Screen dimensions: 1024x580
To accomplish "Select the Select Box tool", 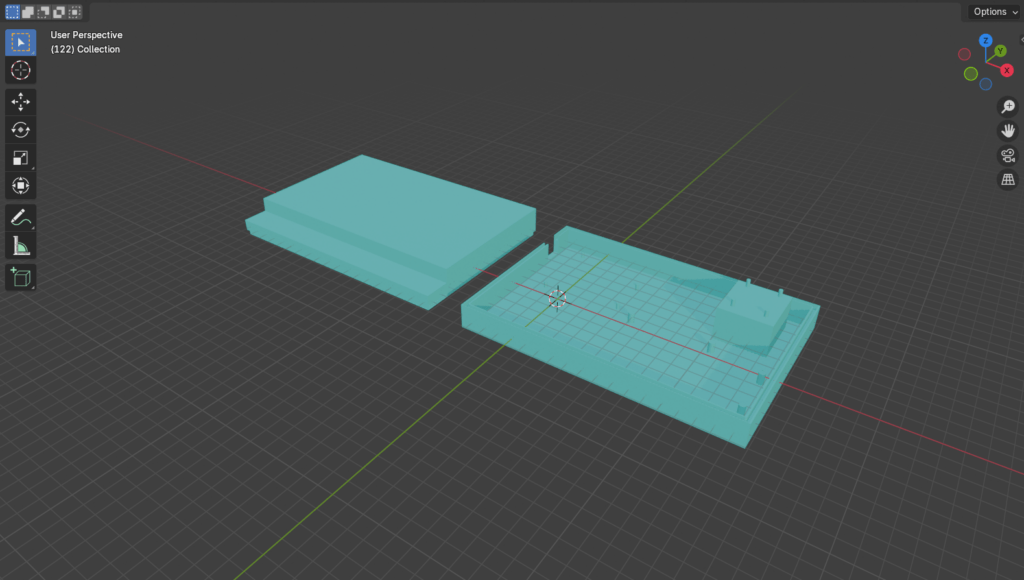I will 20,43.
